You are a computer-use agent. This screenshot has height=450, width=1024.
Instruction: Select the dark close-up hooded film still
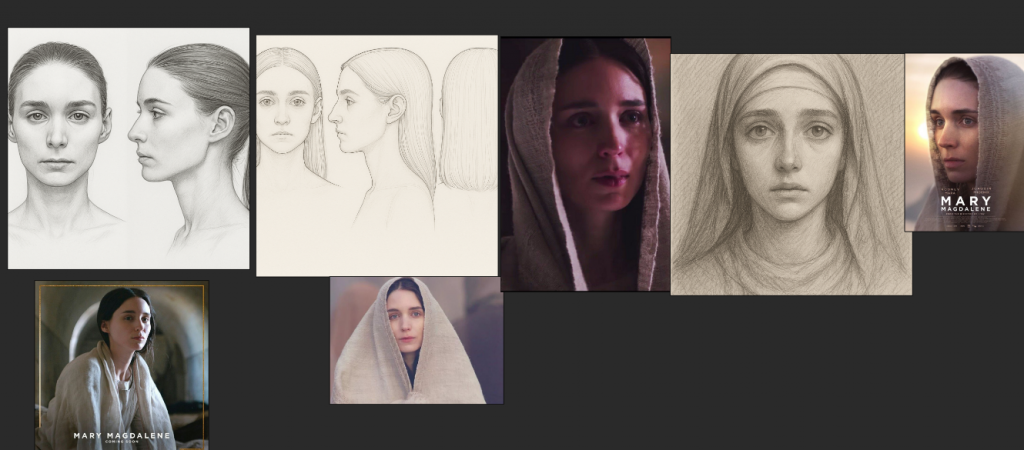[586, 164]
